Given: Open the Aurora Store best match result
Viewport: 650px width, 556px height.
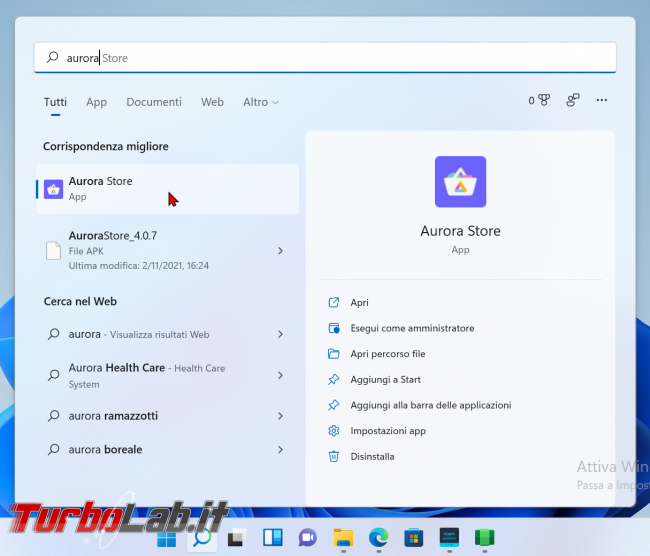Looking at the screenshot, I should [168, 189].
